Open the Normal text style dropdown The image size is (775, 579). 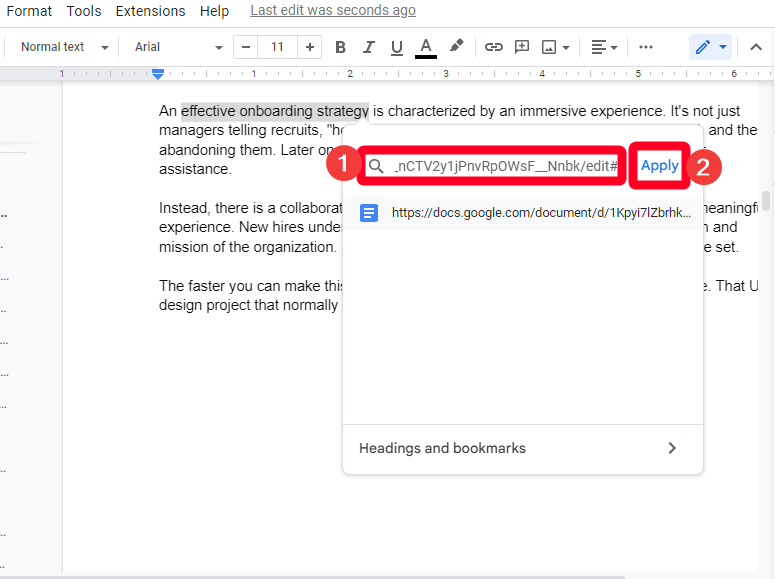[64, 47]
